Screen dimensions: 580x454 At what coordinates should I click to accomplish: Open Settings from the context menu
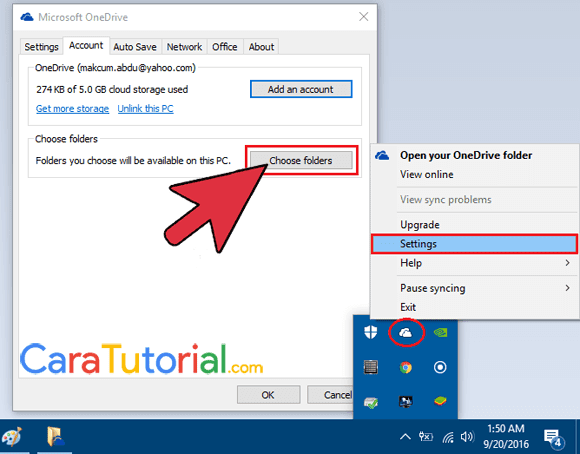point(475,244)
